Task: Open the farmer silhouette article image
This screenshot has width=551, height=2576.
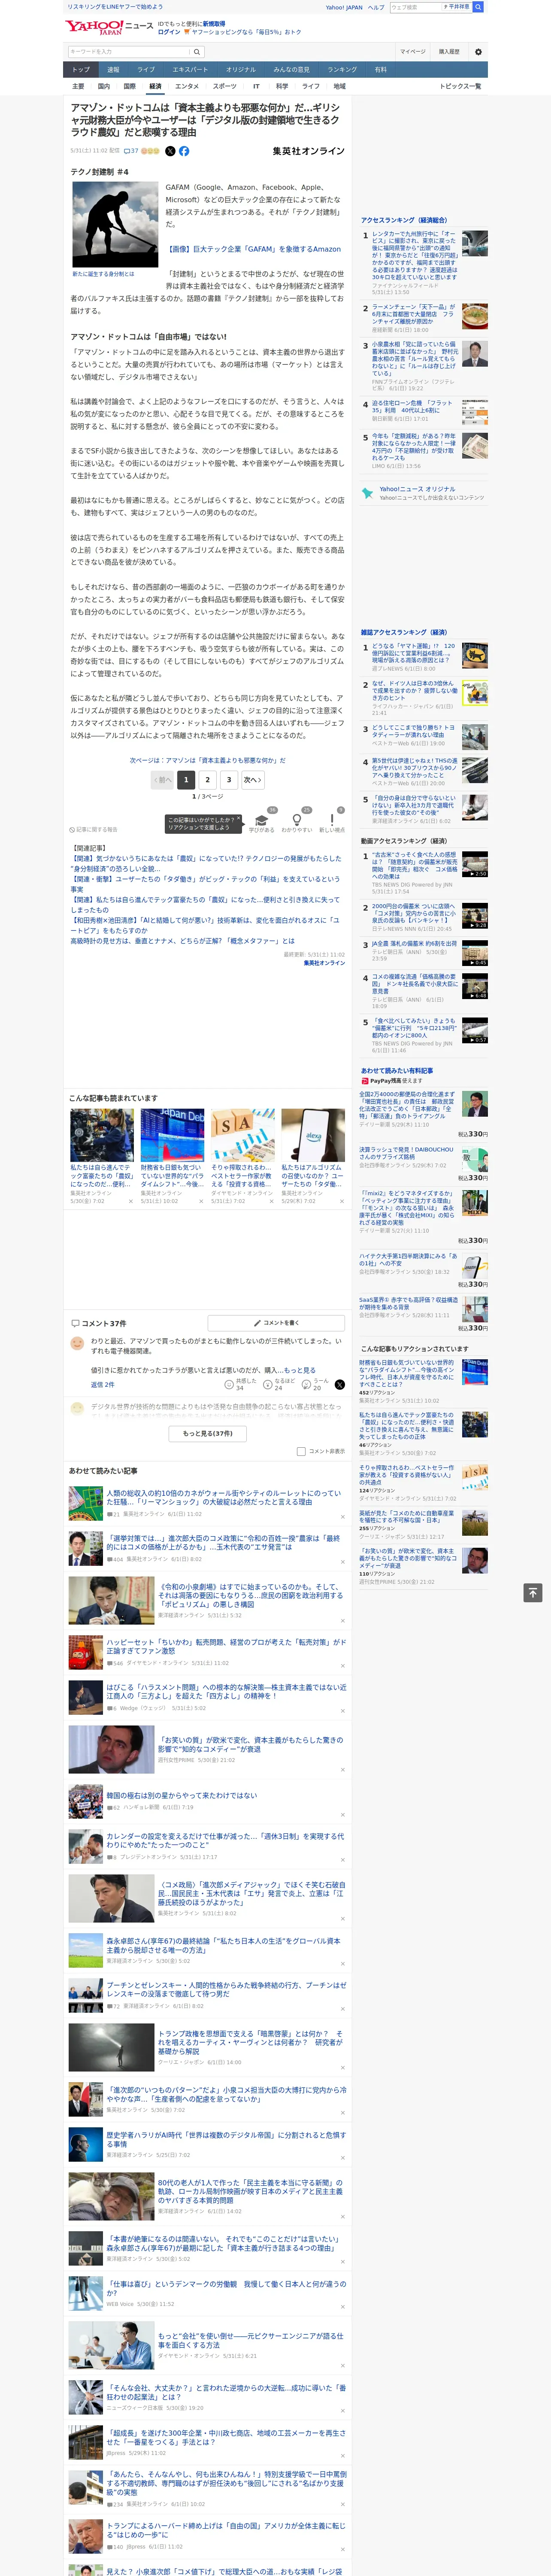Action: coord(115,224)
